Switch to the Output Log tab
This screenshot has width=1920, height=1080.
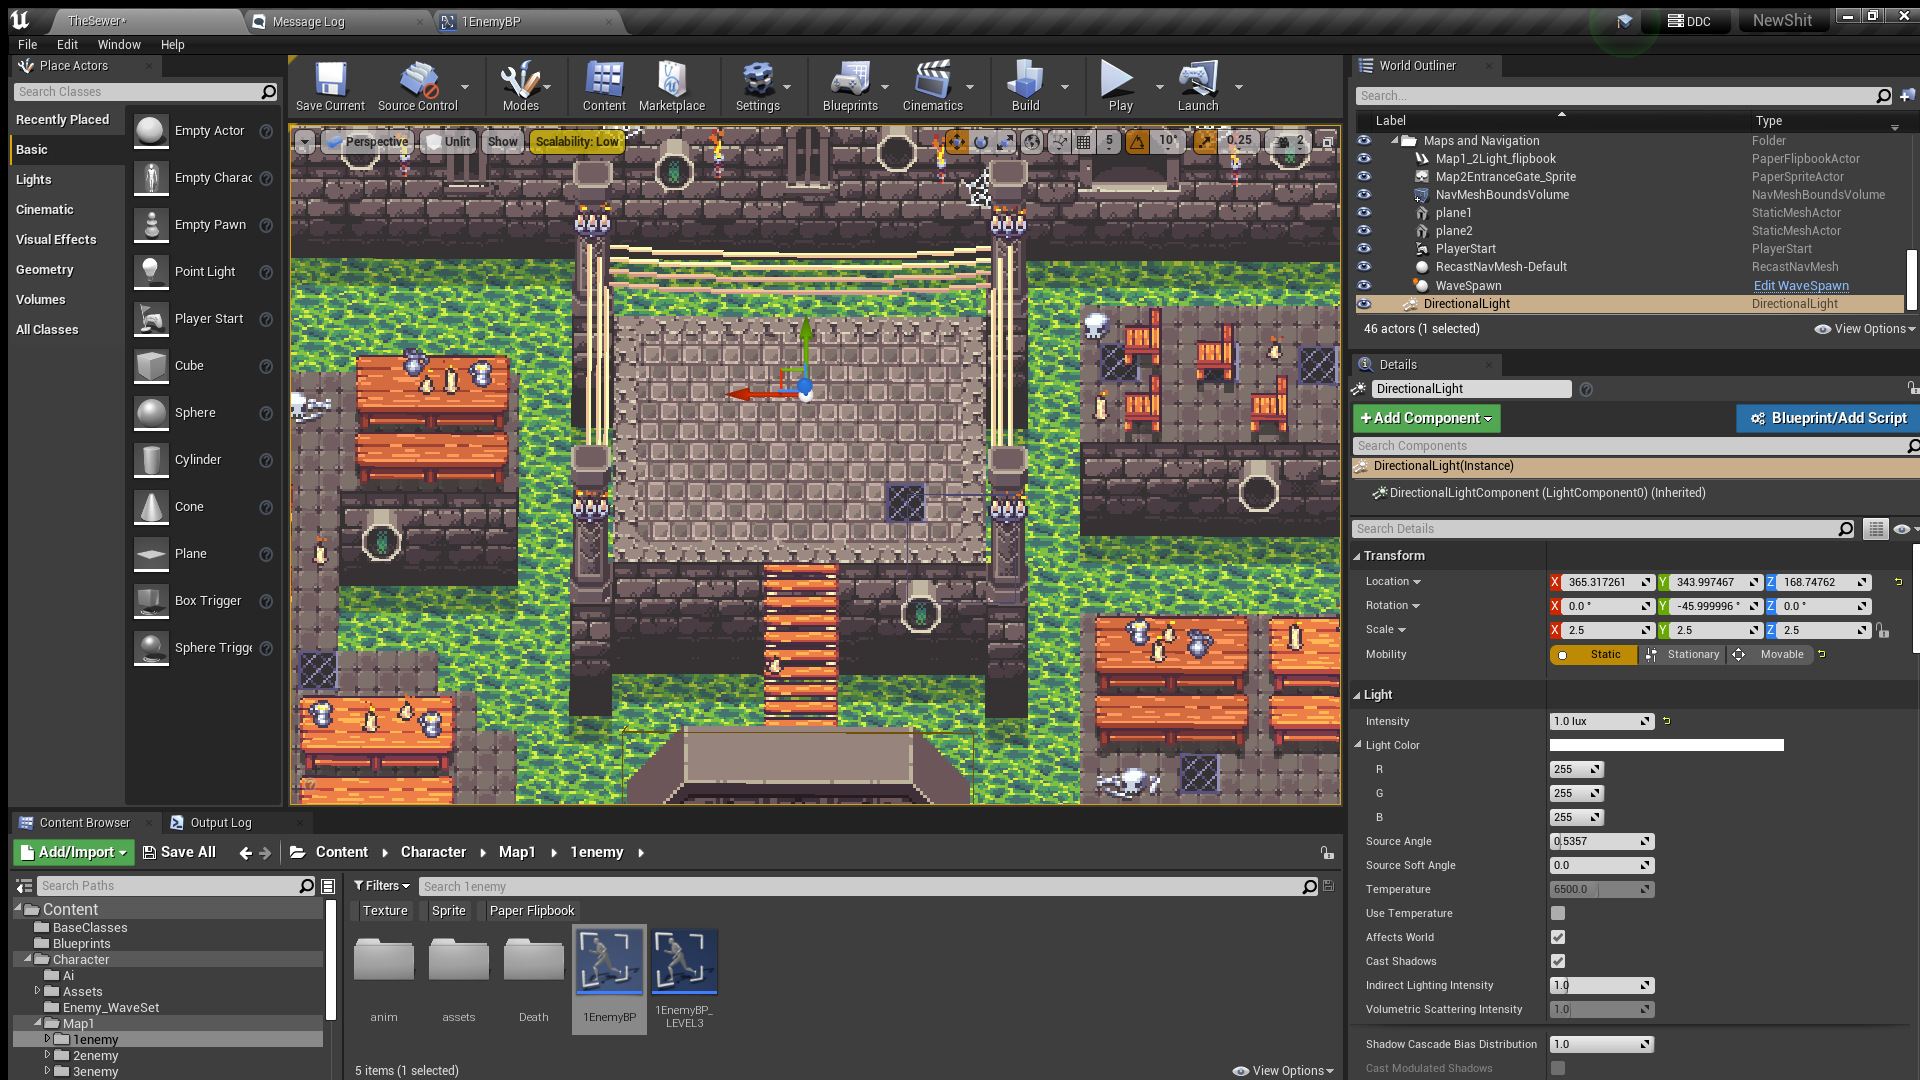220,823
